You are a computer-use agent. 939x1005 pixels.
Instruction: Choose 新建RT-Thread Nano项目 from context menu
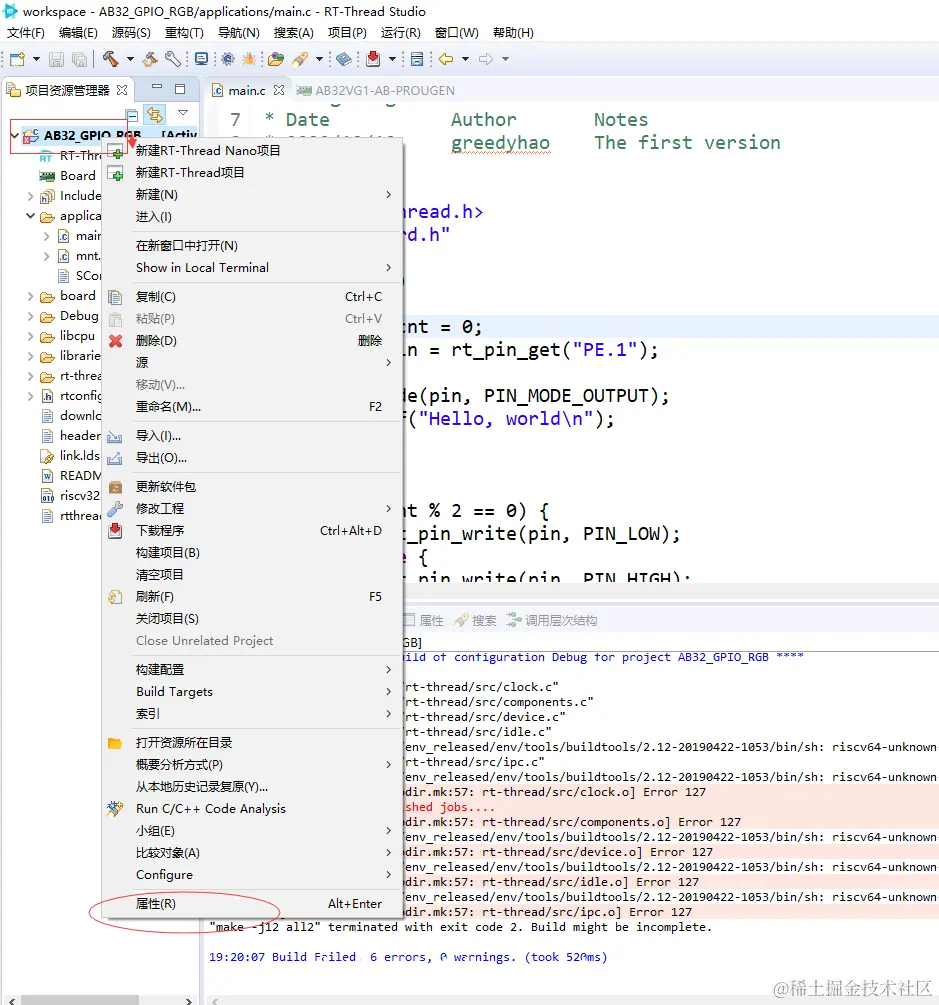point(253,151)
